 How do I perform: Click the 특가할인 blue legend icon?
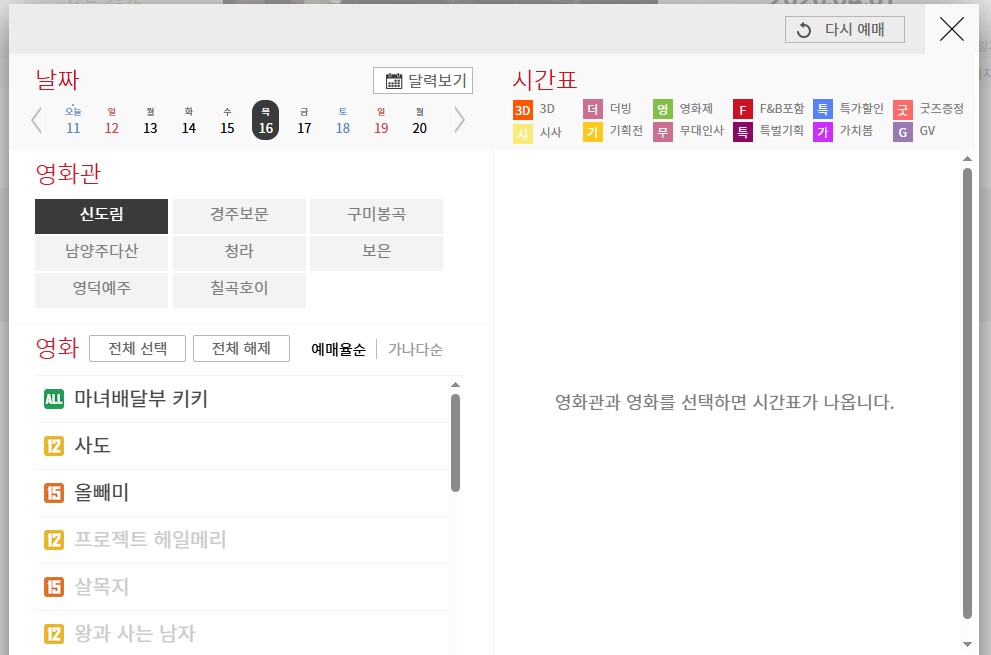point(822,109)
